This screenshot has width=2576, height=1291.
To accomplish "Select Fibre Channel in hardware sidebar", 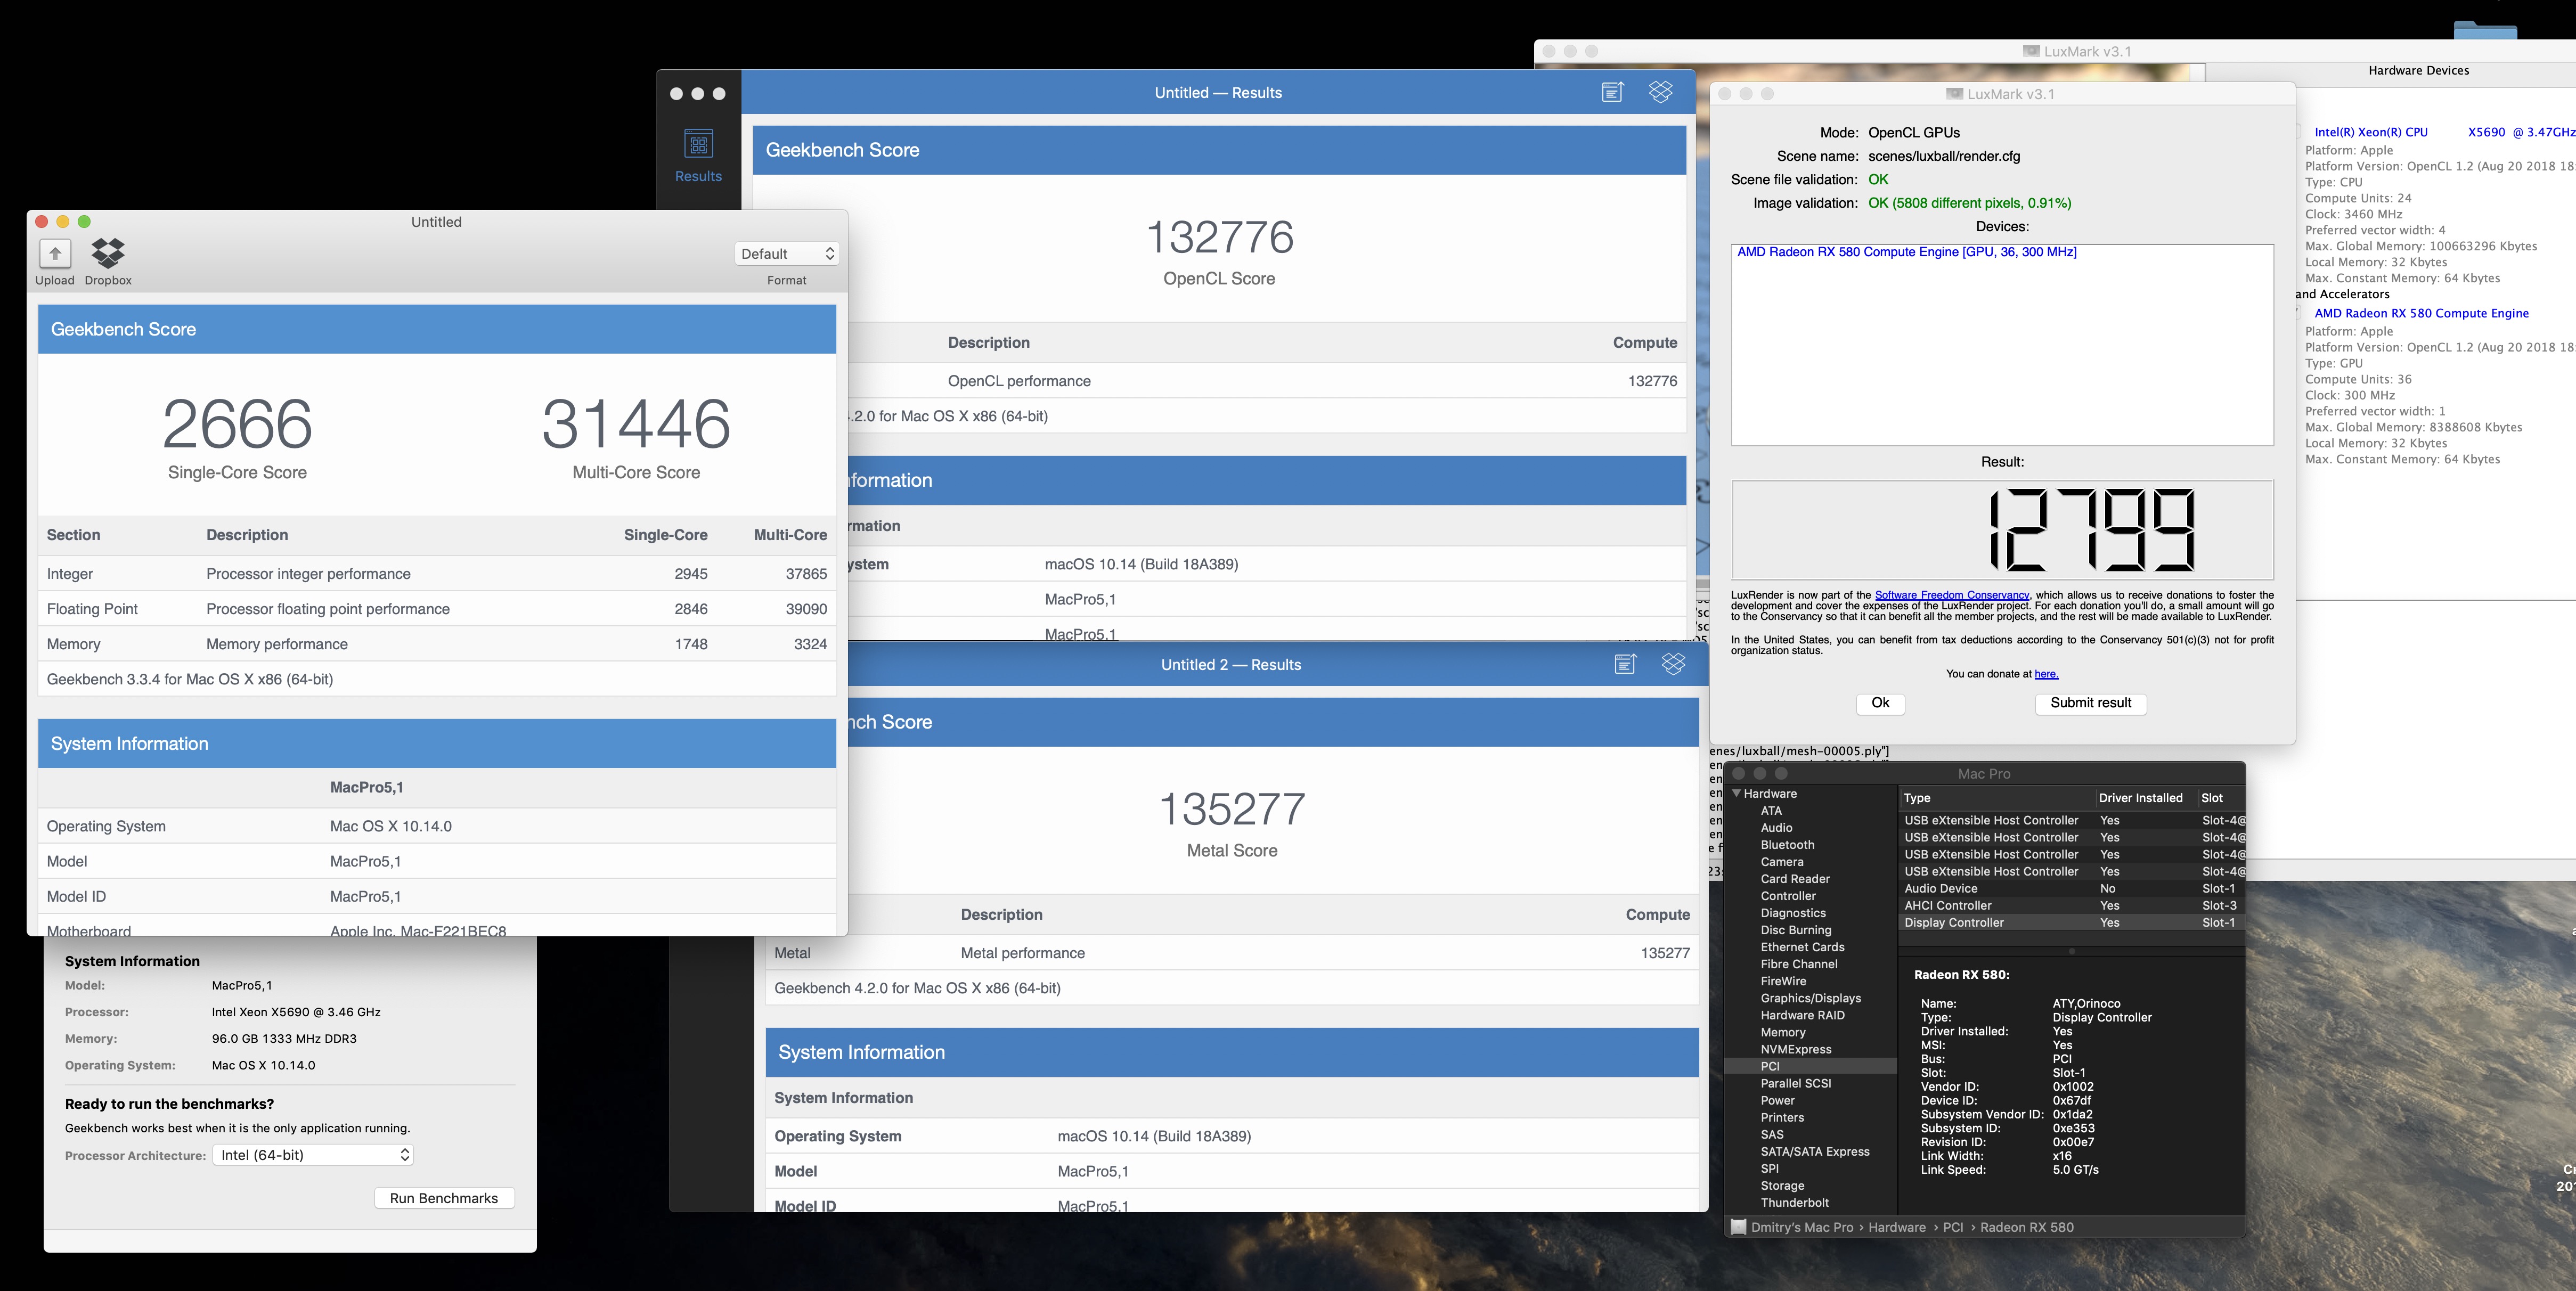I will pyautogui.click(x=1799, y=964).
